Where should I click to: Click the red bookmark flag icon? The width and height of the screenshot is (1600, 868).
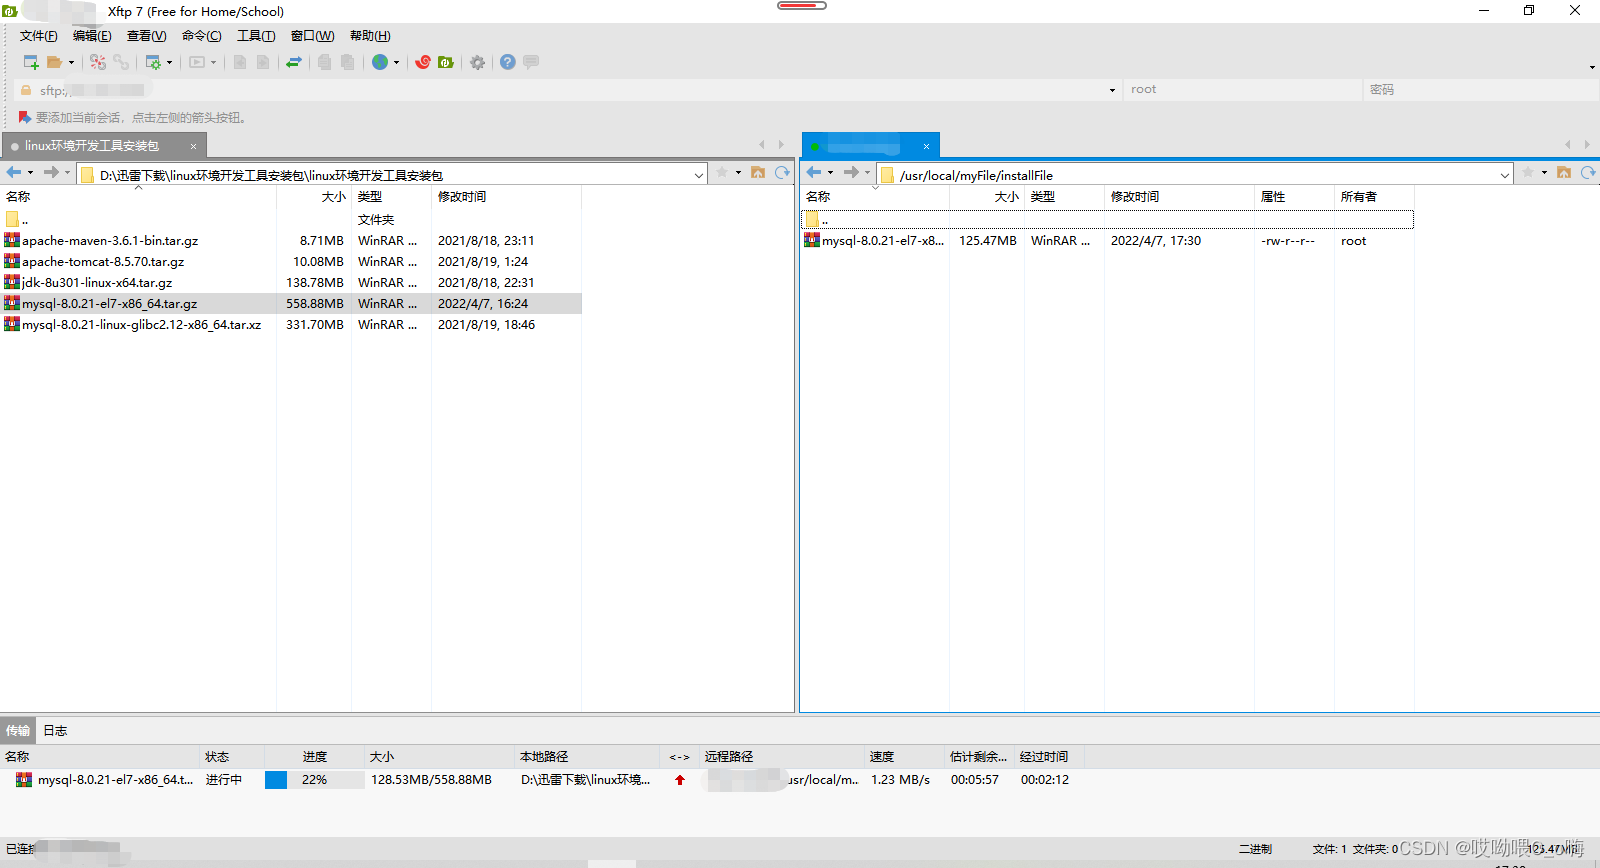(x=25, y=117)
